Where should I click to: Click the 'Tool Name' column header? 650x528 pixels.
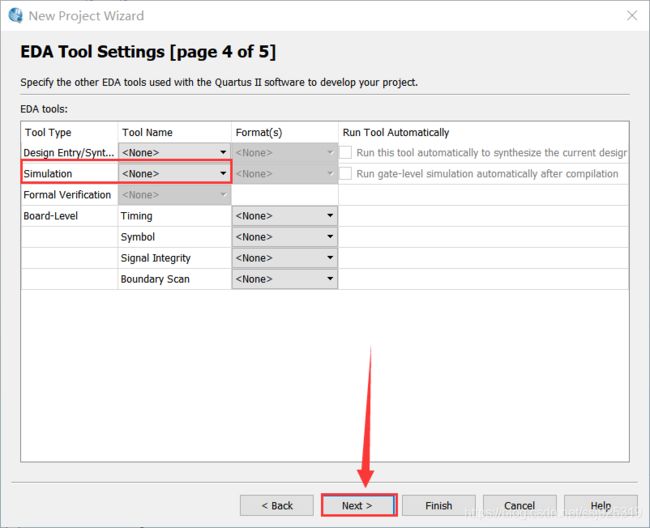[x=175, y=132]
